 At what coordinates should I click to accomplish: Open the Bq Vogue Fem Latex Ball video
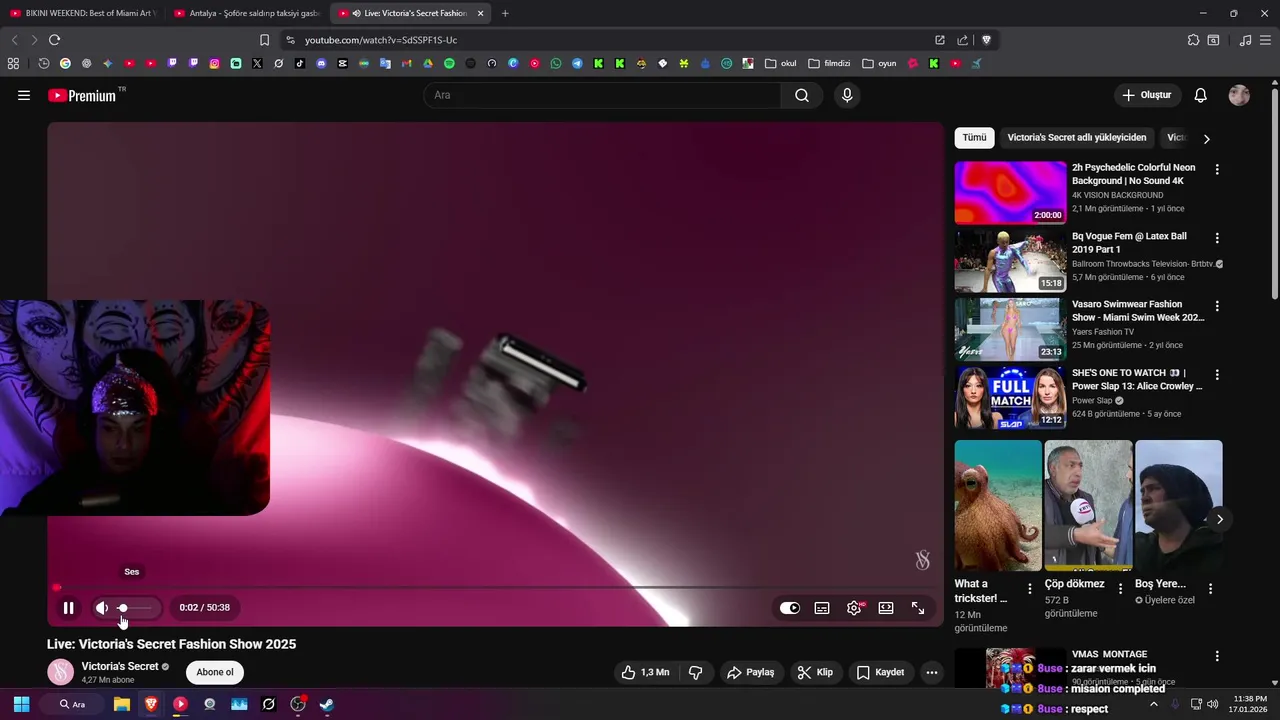[1010, 260]
